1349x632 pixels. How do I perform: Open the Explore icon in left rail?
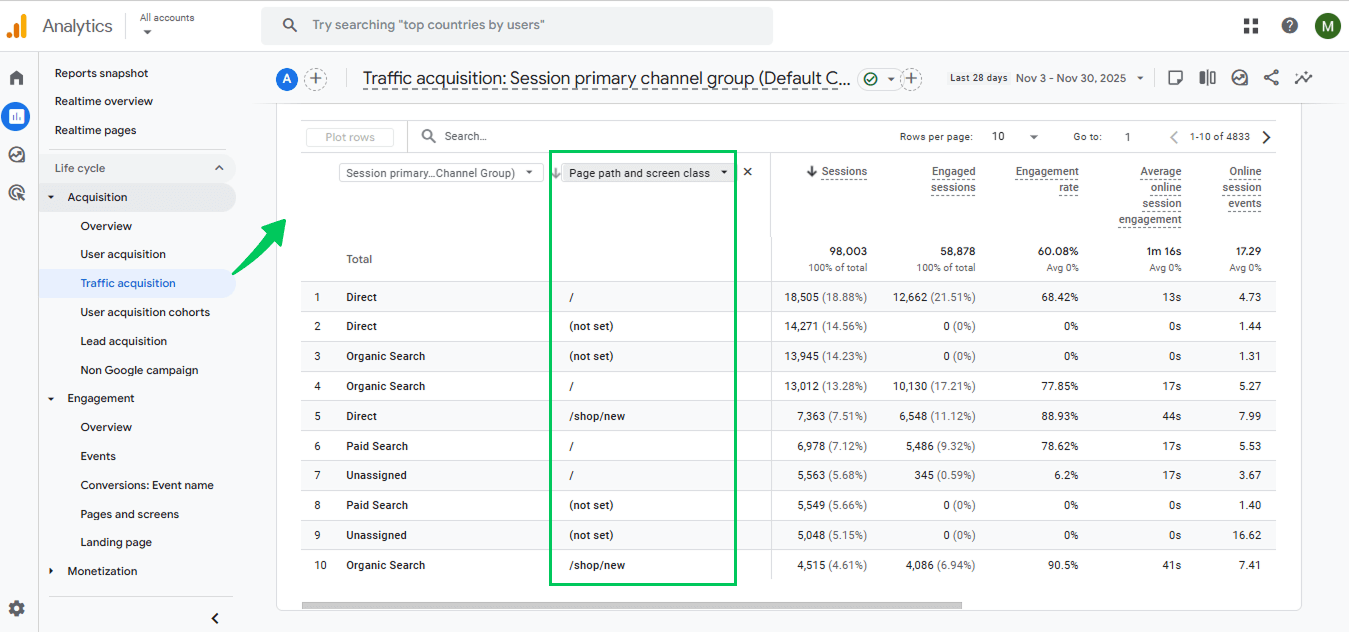tap(16, 154)
